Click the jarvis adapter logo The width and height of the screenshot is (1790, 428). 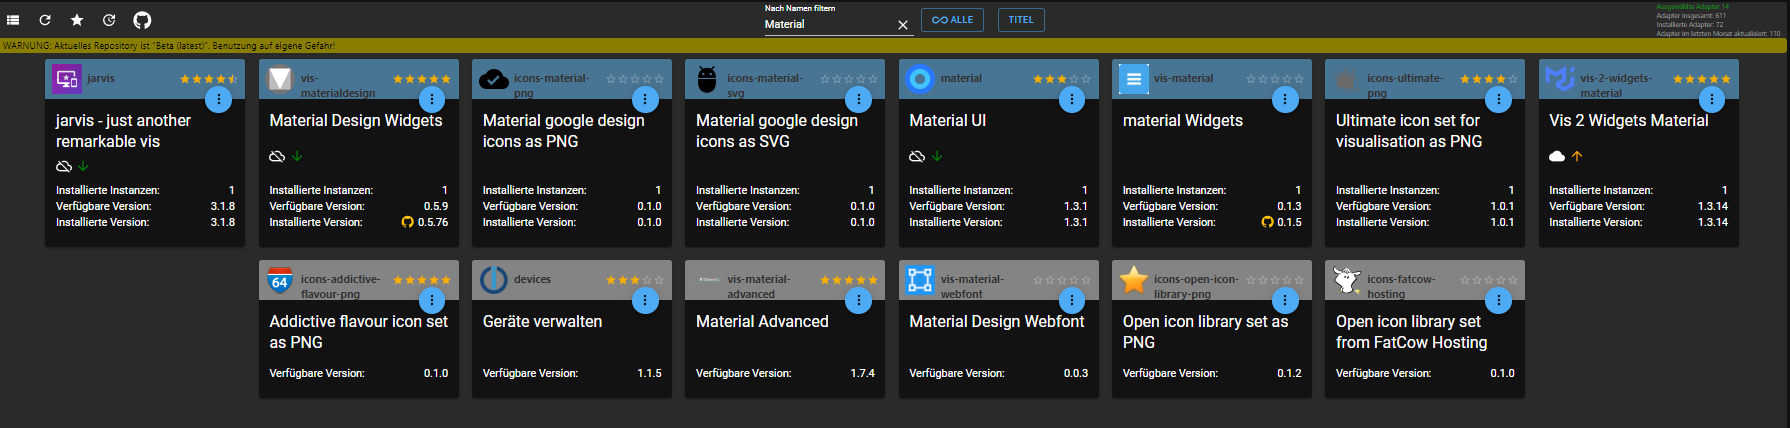click(67, 79)
